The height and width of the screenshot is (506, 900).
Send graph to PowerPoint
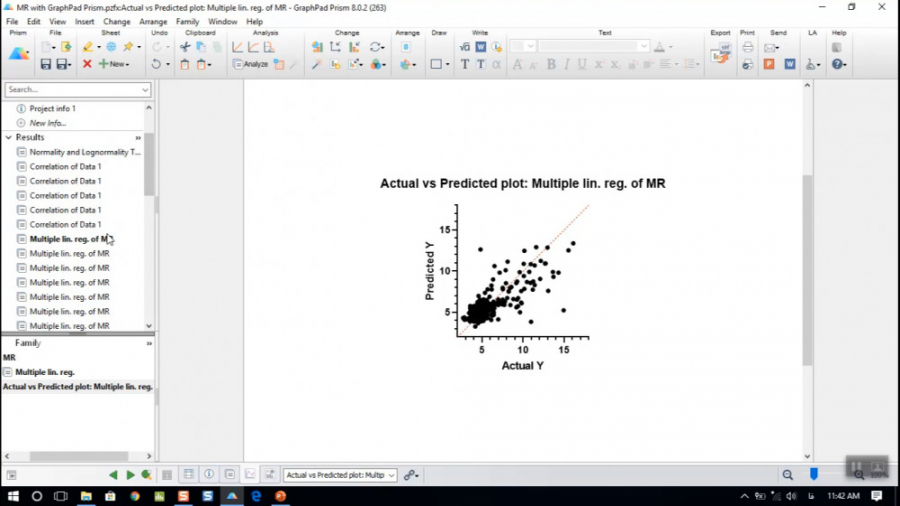point(769,64)
